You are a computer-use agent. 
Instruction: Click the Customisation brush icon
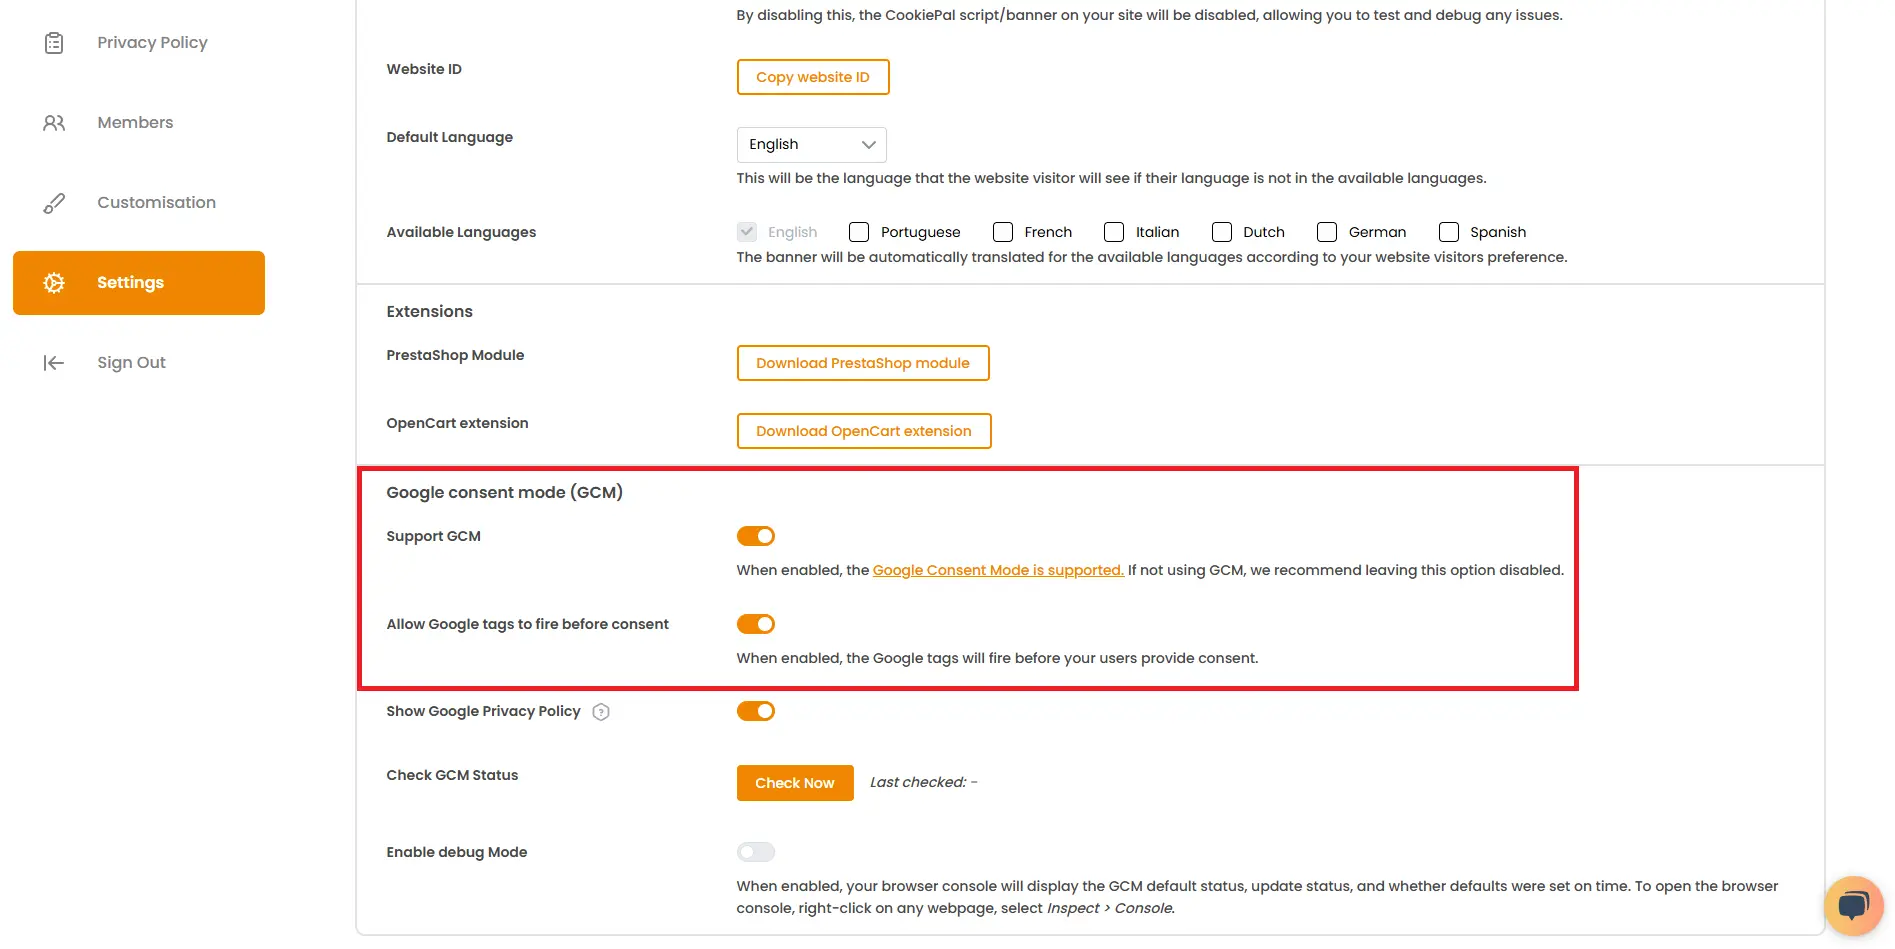(x=53, y=202)
